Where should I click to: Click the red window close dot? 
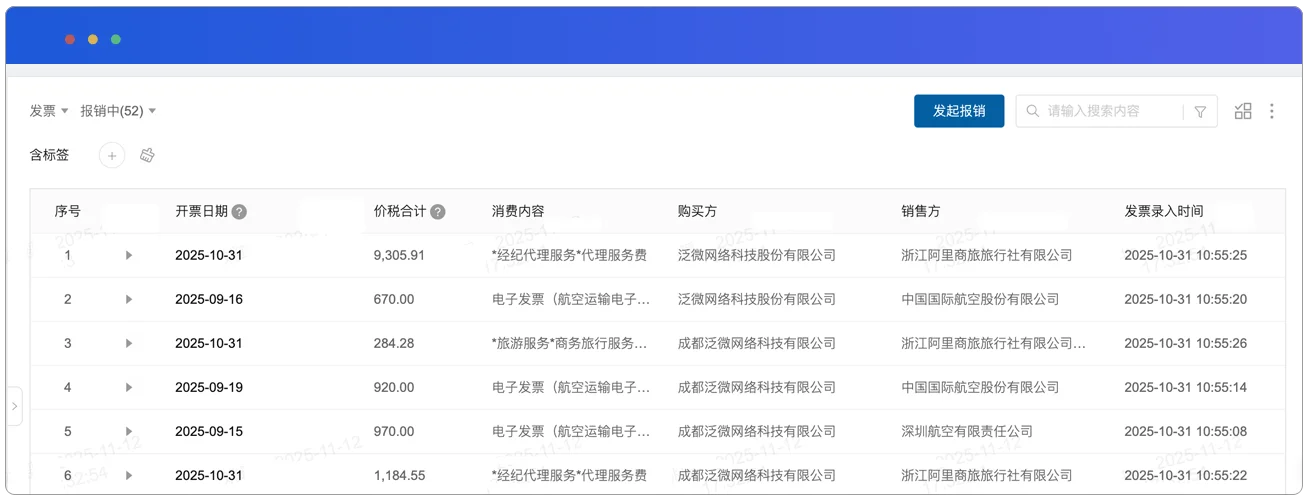[x=70, y=39]
